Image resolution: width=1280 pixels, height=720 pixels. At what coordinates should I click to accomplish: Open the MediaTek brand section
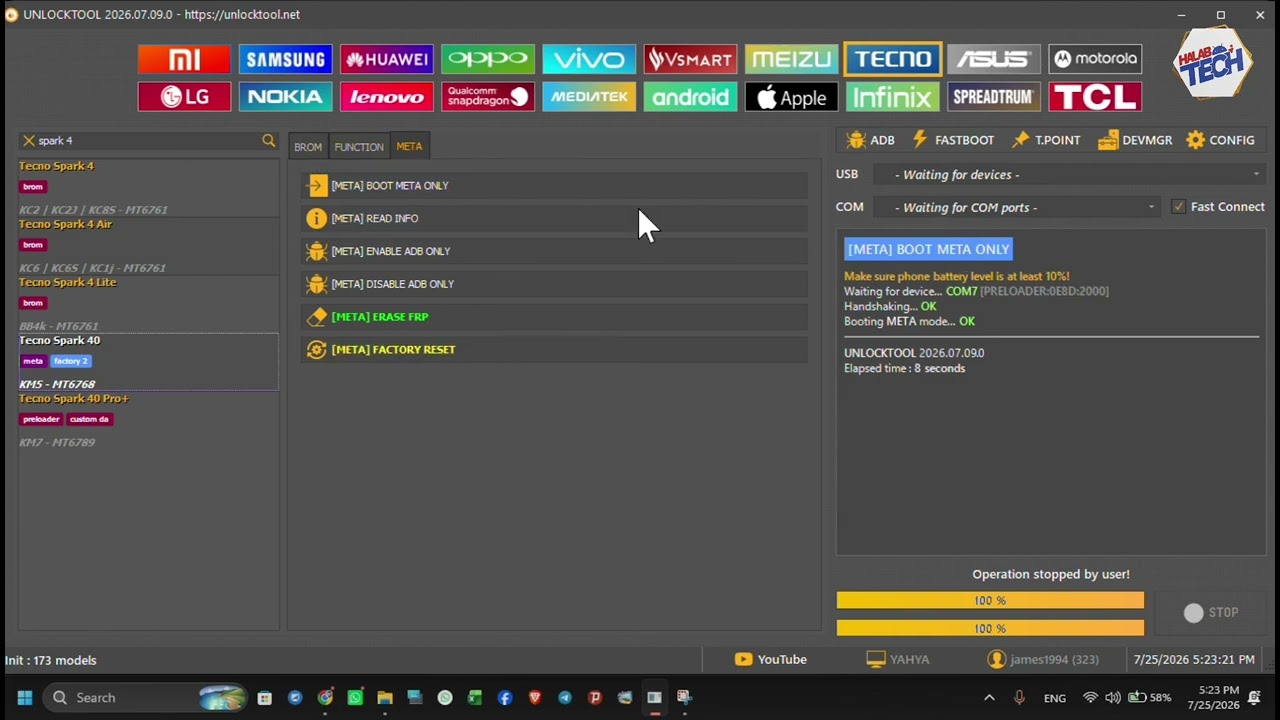[589, 97]
